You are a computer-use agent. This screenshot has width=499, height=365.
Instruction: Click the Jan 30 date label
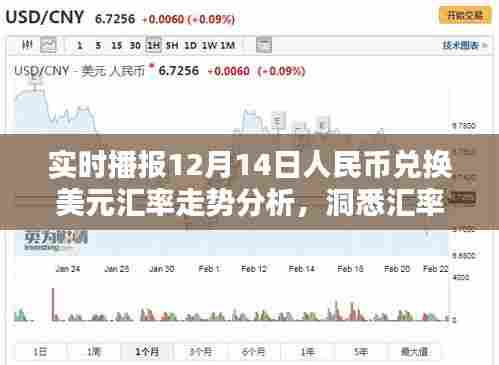pyautogui.click(x=162, y=269)
